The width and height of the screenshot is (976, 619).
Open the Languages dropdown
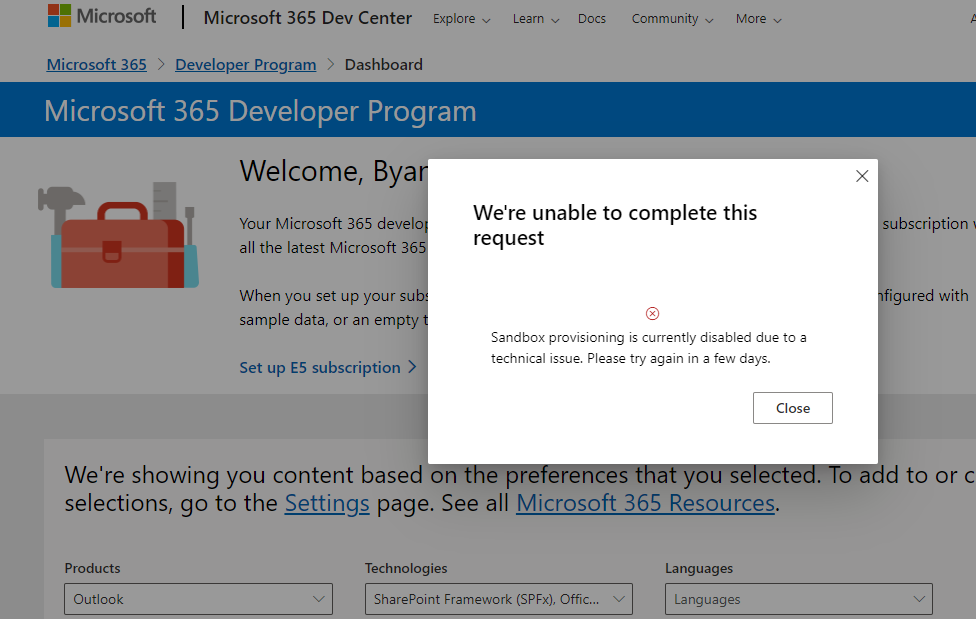(798, 599)
